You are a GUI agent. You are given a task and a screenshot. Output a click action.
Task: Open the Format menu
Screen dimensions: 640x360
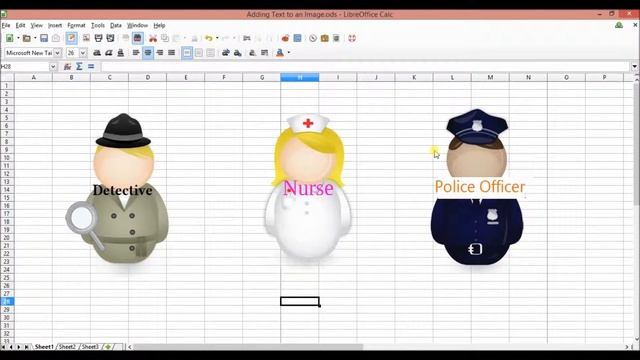tap(76, 25)
